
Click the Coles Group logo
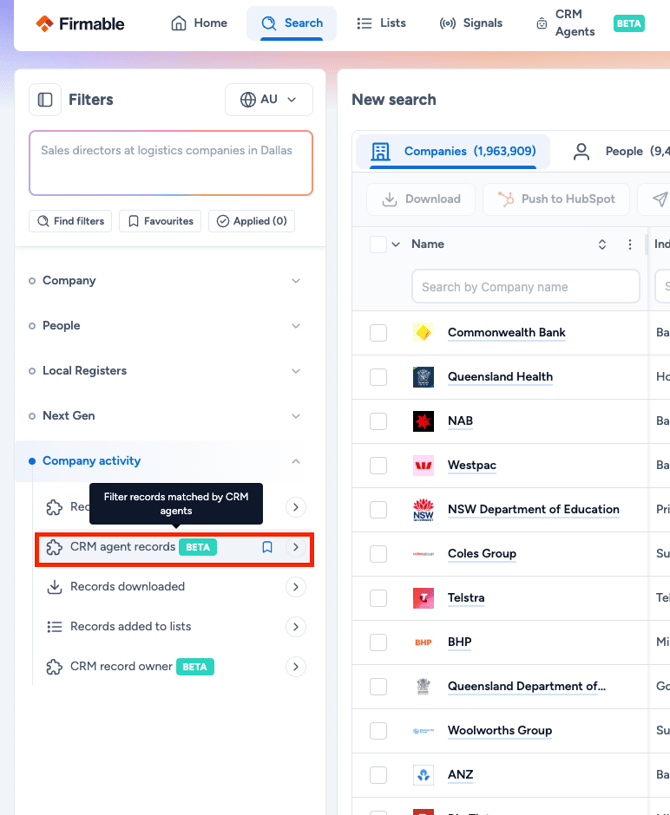tap(423, 554)
